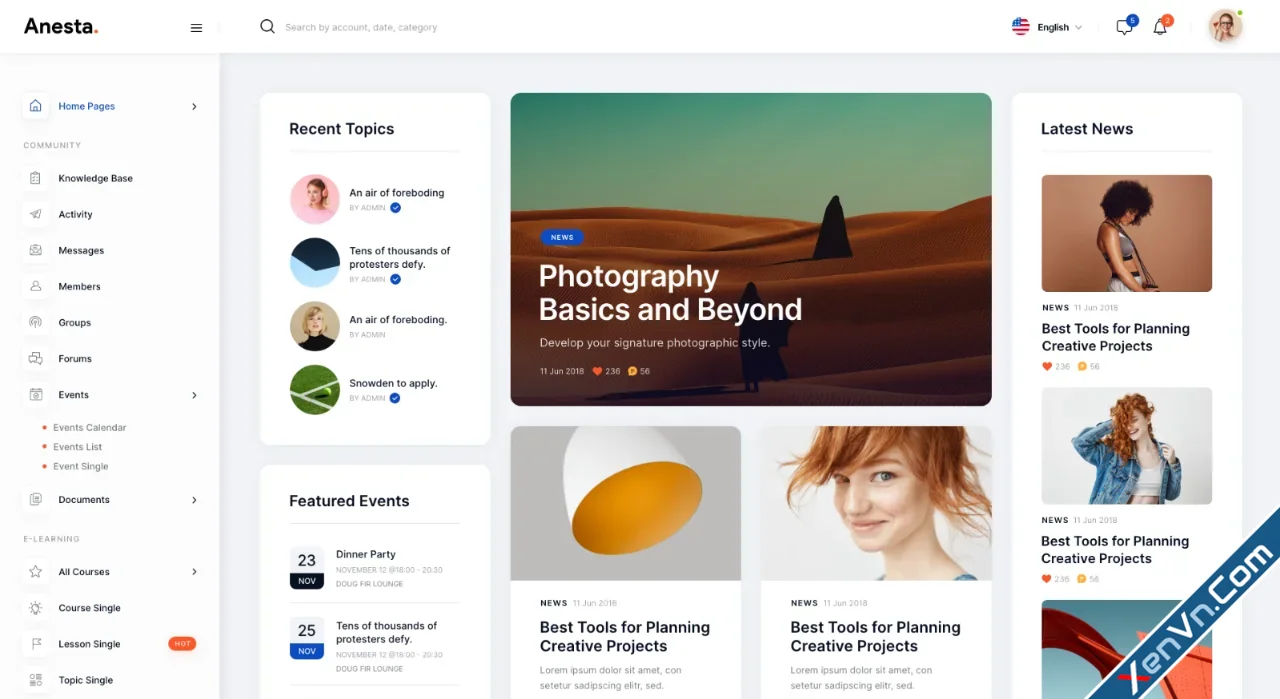The height and width of the screenshot is (699, 1280).
Task: Expand the Home Pages menu
Action: click(x=194, y=106)
